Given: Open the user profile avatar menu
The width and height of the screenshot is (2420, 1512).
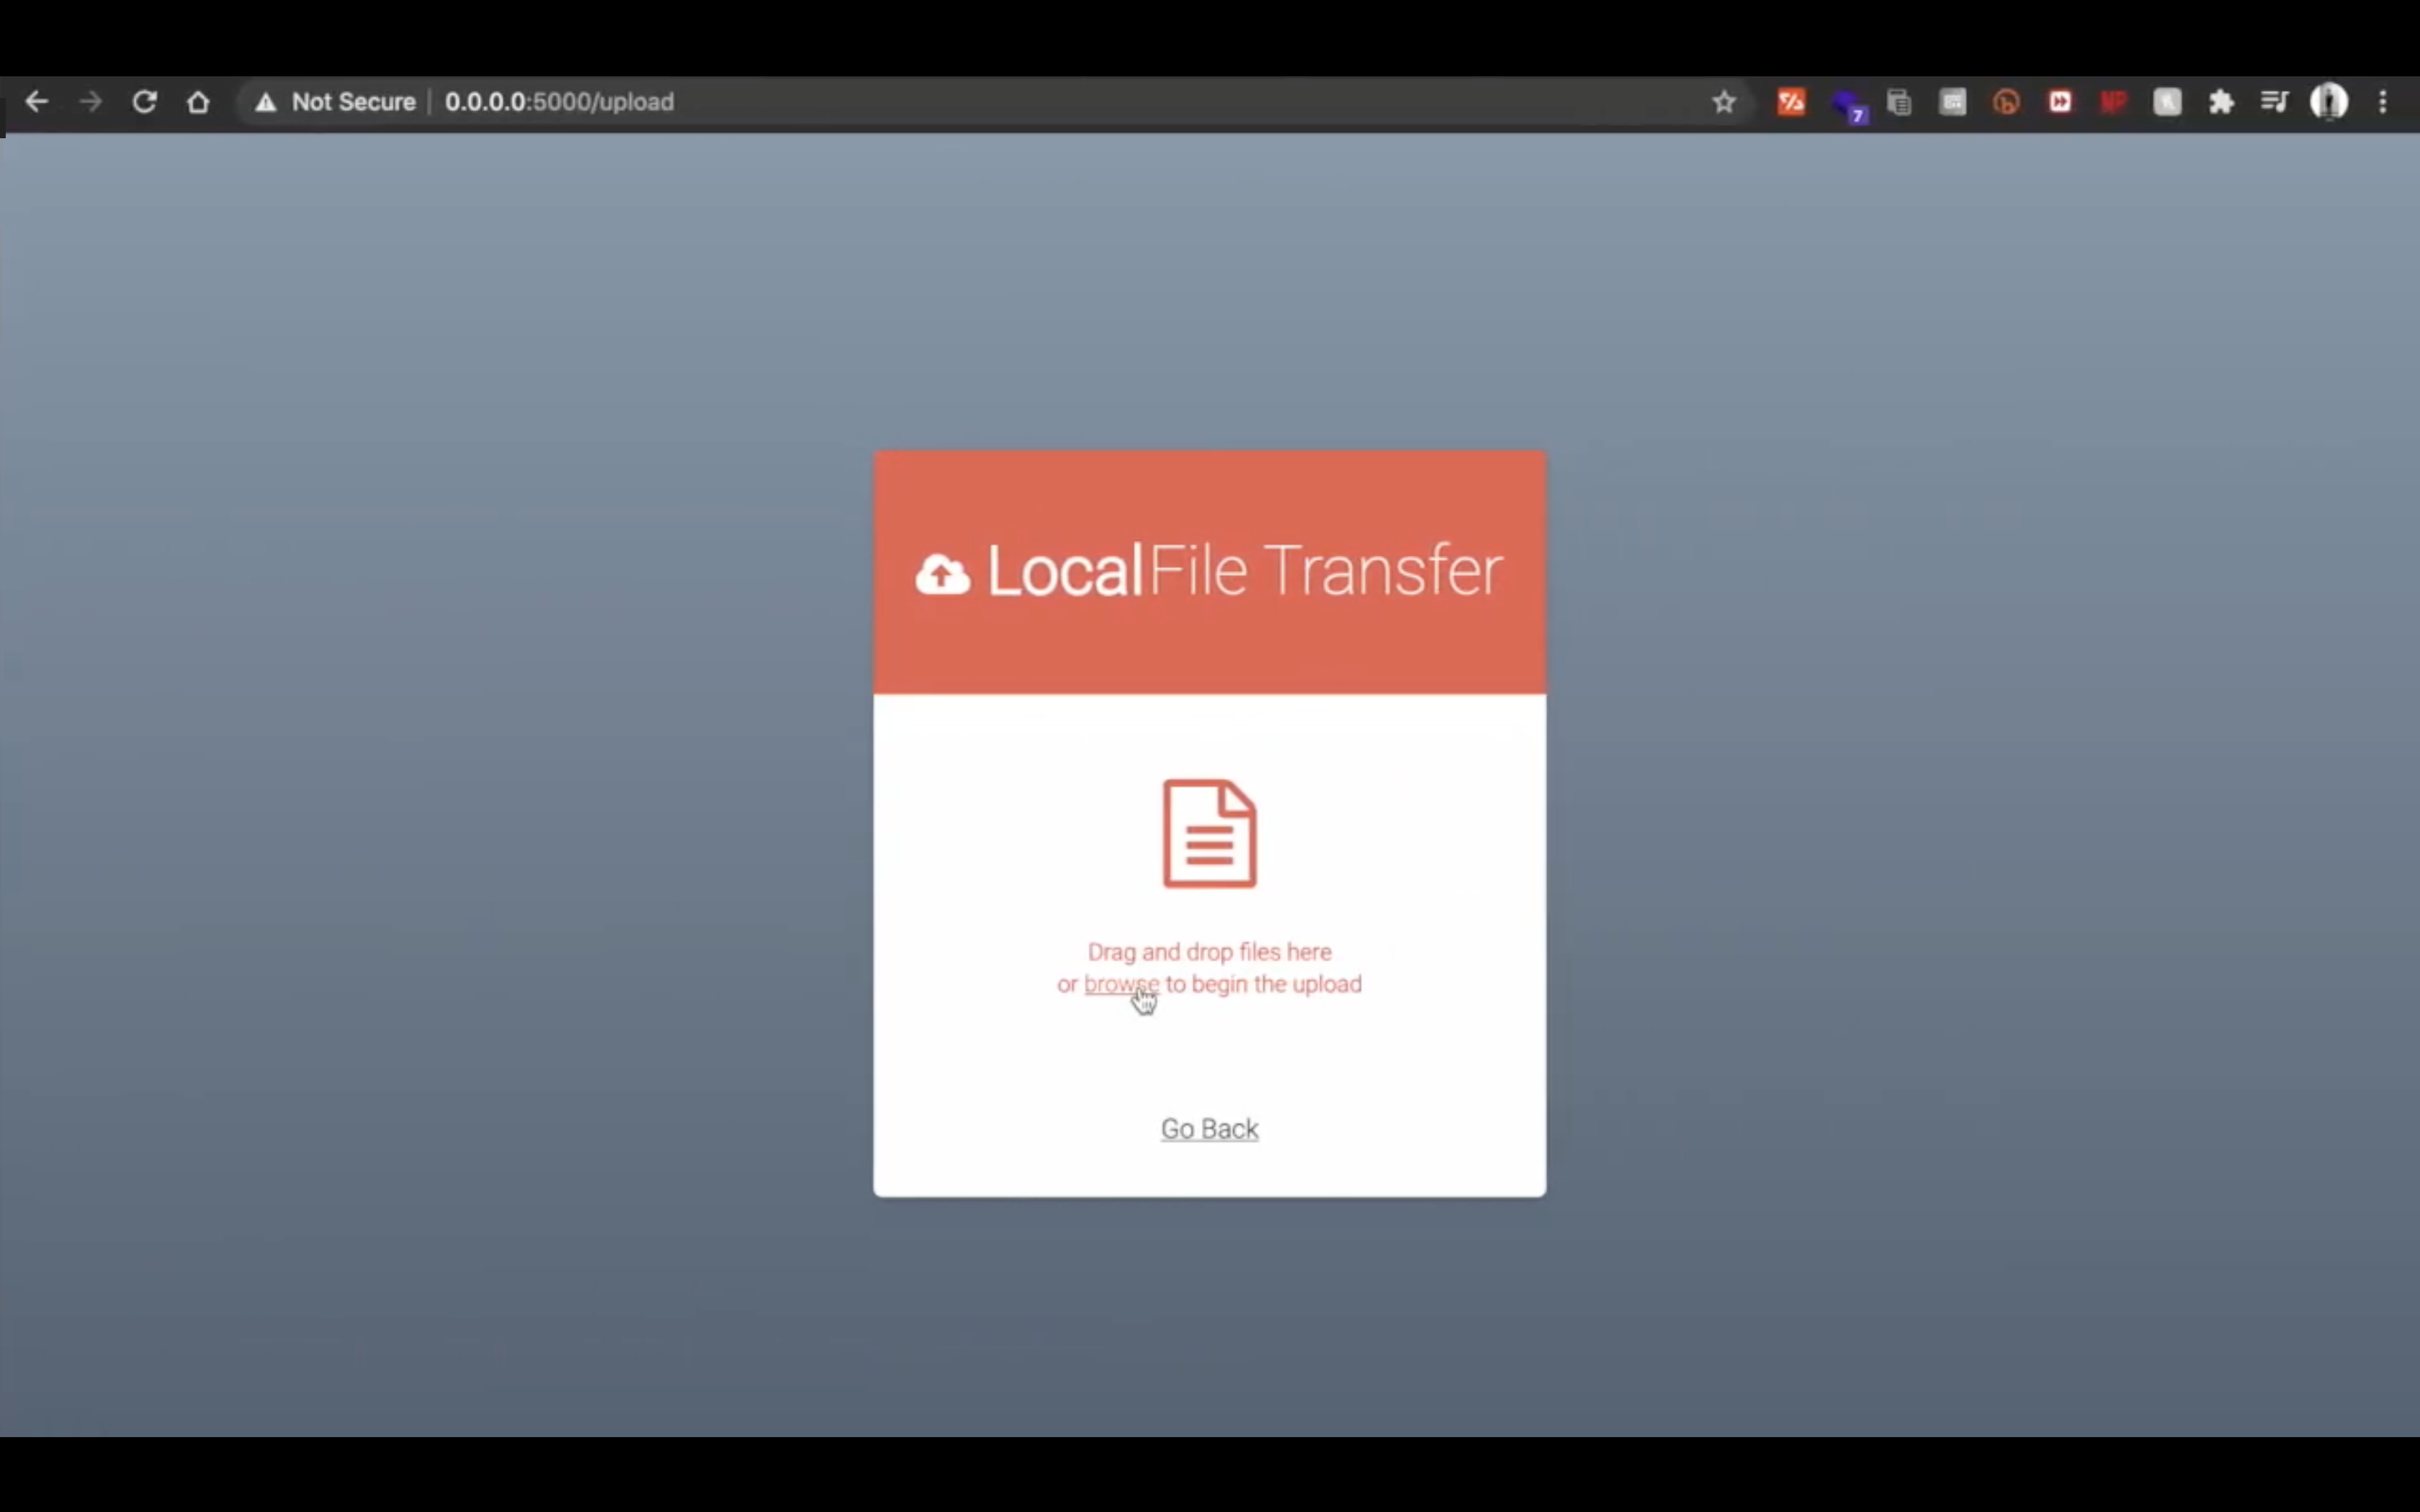Looking at the screenshot, I should click(2328, 102).
